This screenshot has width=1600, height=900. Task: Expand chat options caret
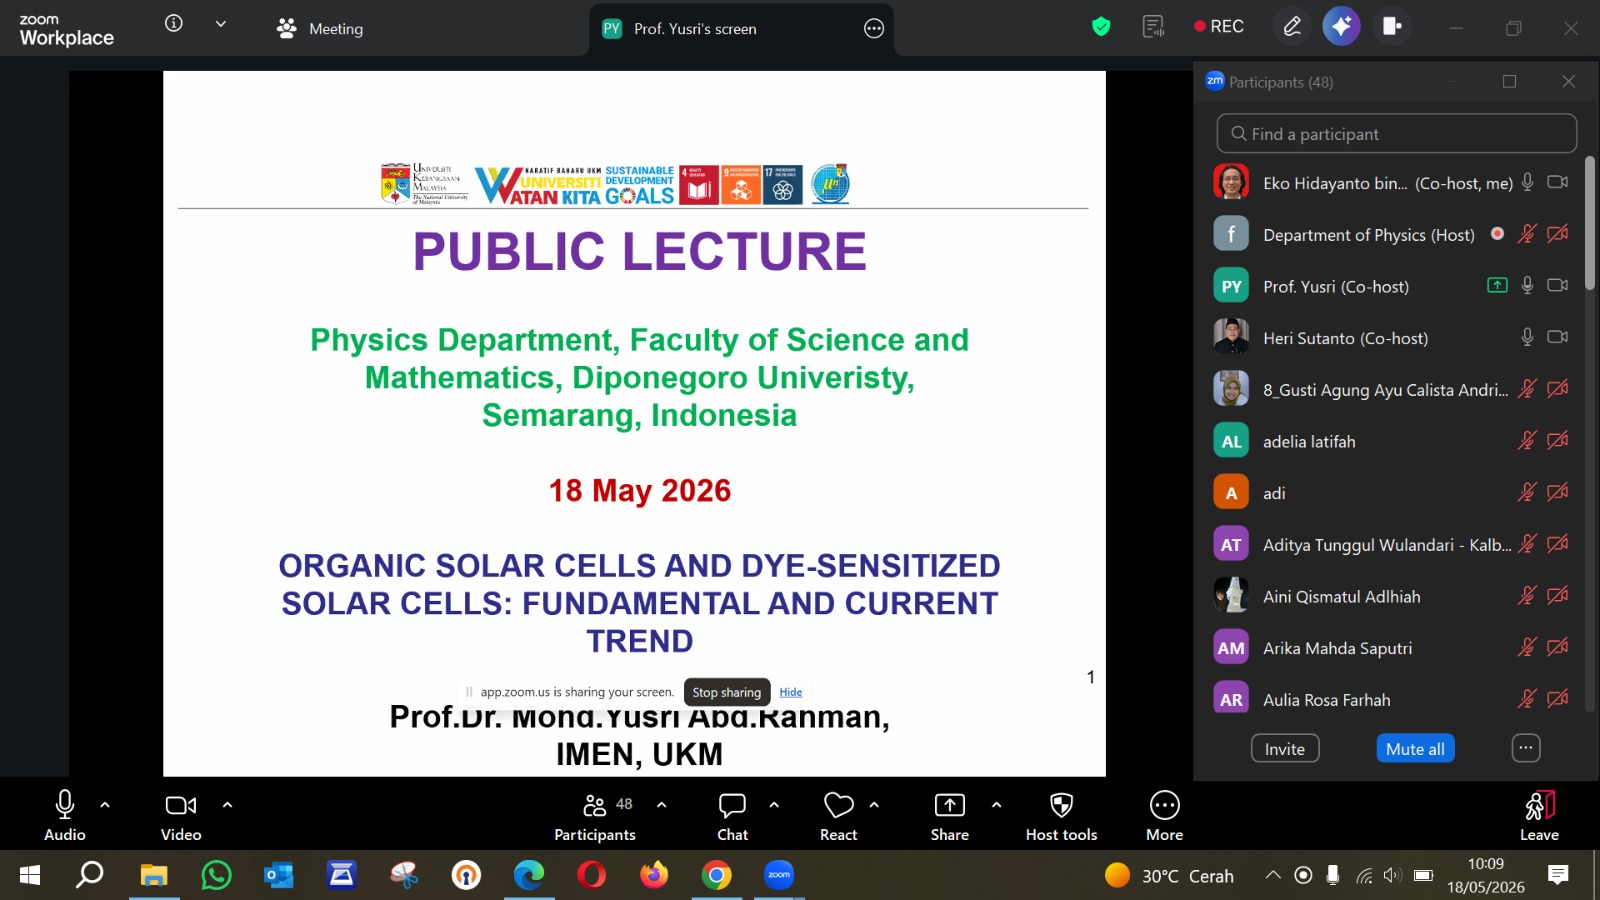(x=774, y=804)
